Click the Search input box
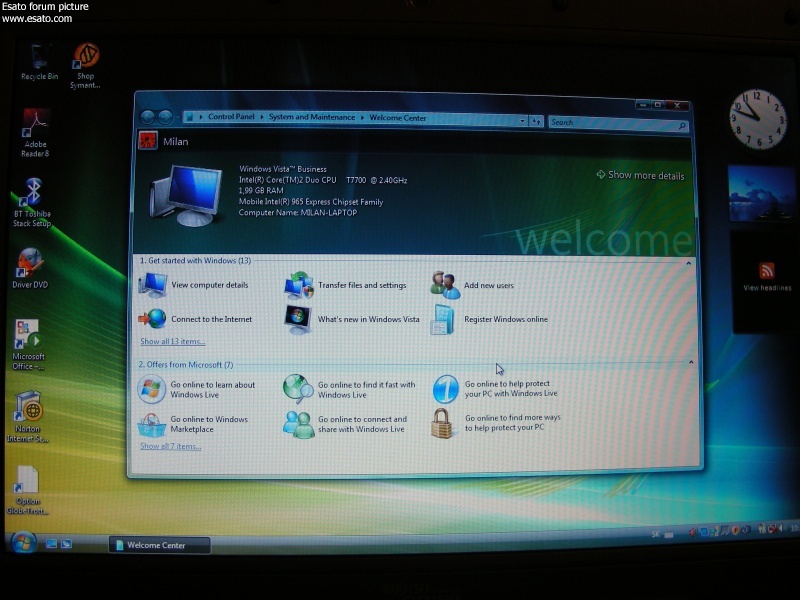The width and height of the screenshot is (800, 600). pyautogui.click(x=612, y=122)
